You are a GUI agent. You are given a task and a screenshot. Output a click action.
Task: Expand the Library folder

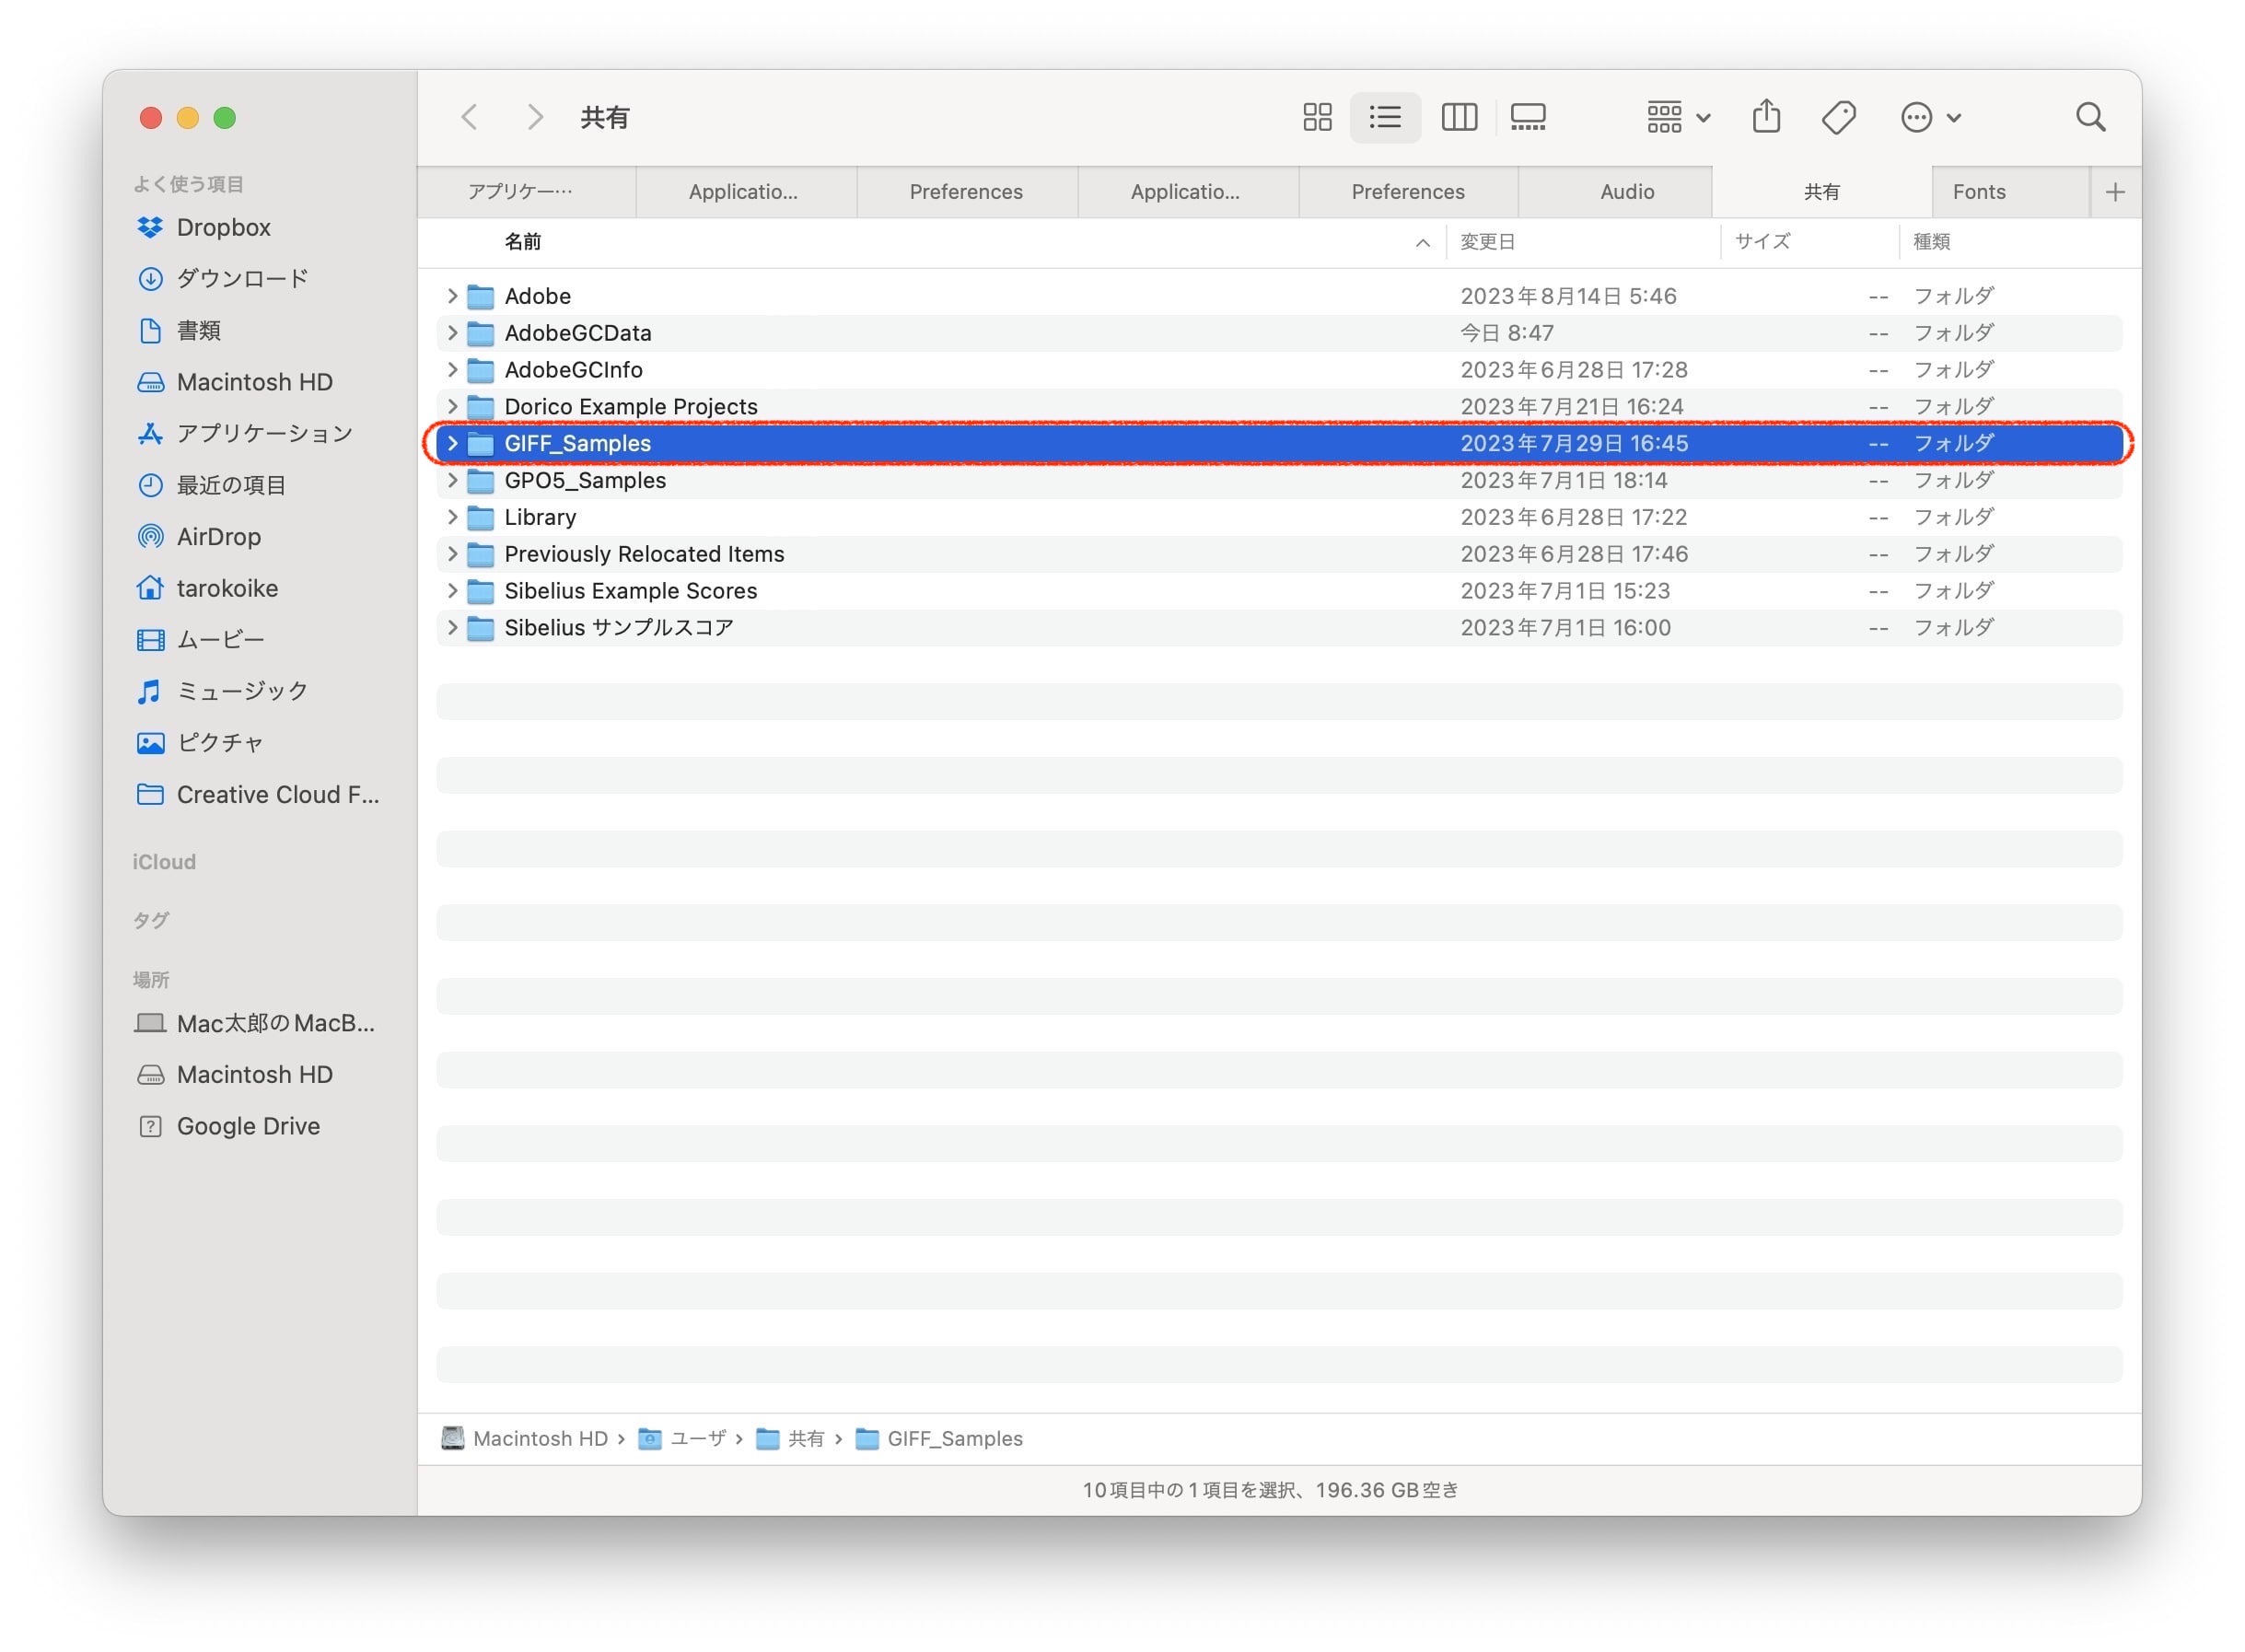coord(452,517)
